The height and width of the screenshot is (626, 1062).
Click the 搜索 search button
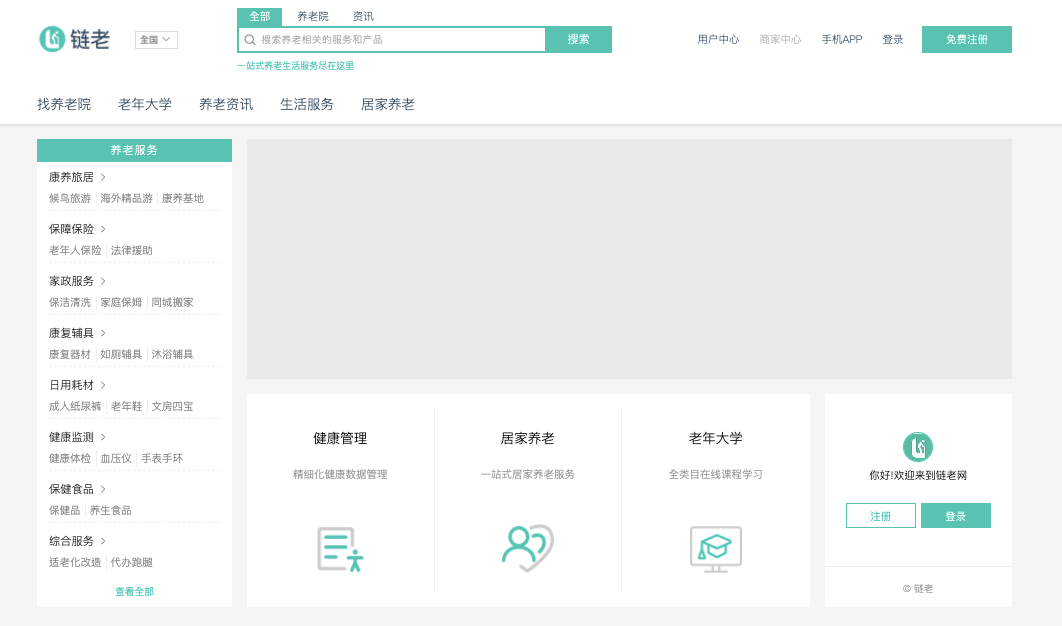coord(578,39)
